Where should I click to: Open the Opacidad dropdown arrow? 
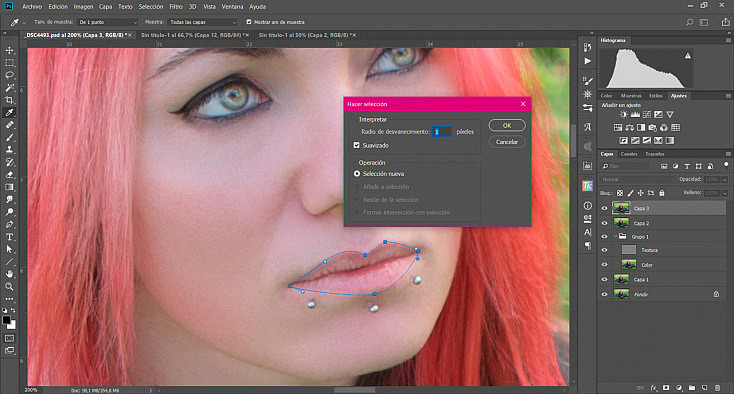coord(725,180)
